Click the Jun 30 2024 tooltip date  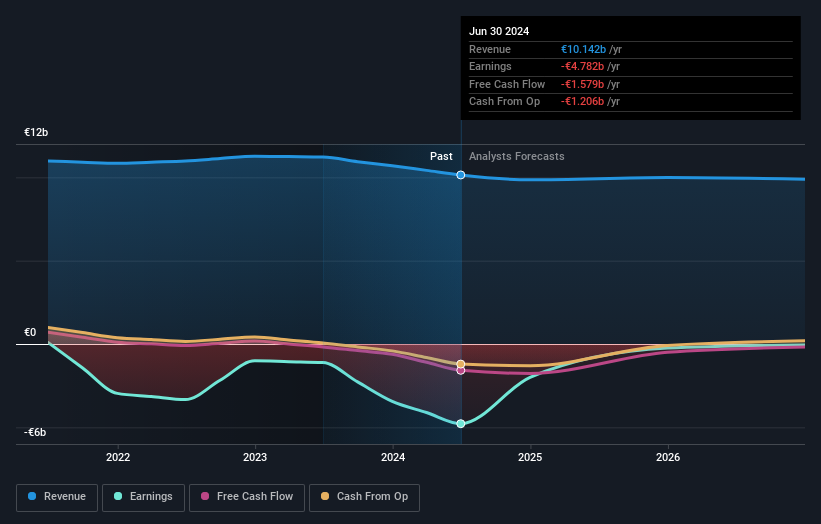(499, 31)
